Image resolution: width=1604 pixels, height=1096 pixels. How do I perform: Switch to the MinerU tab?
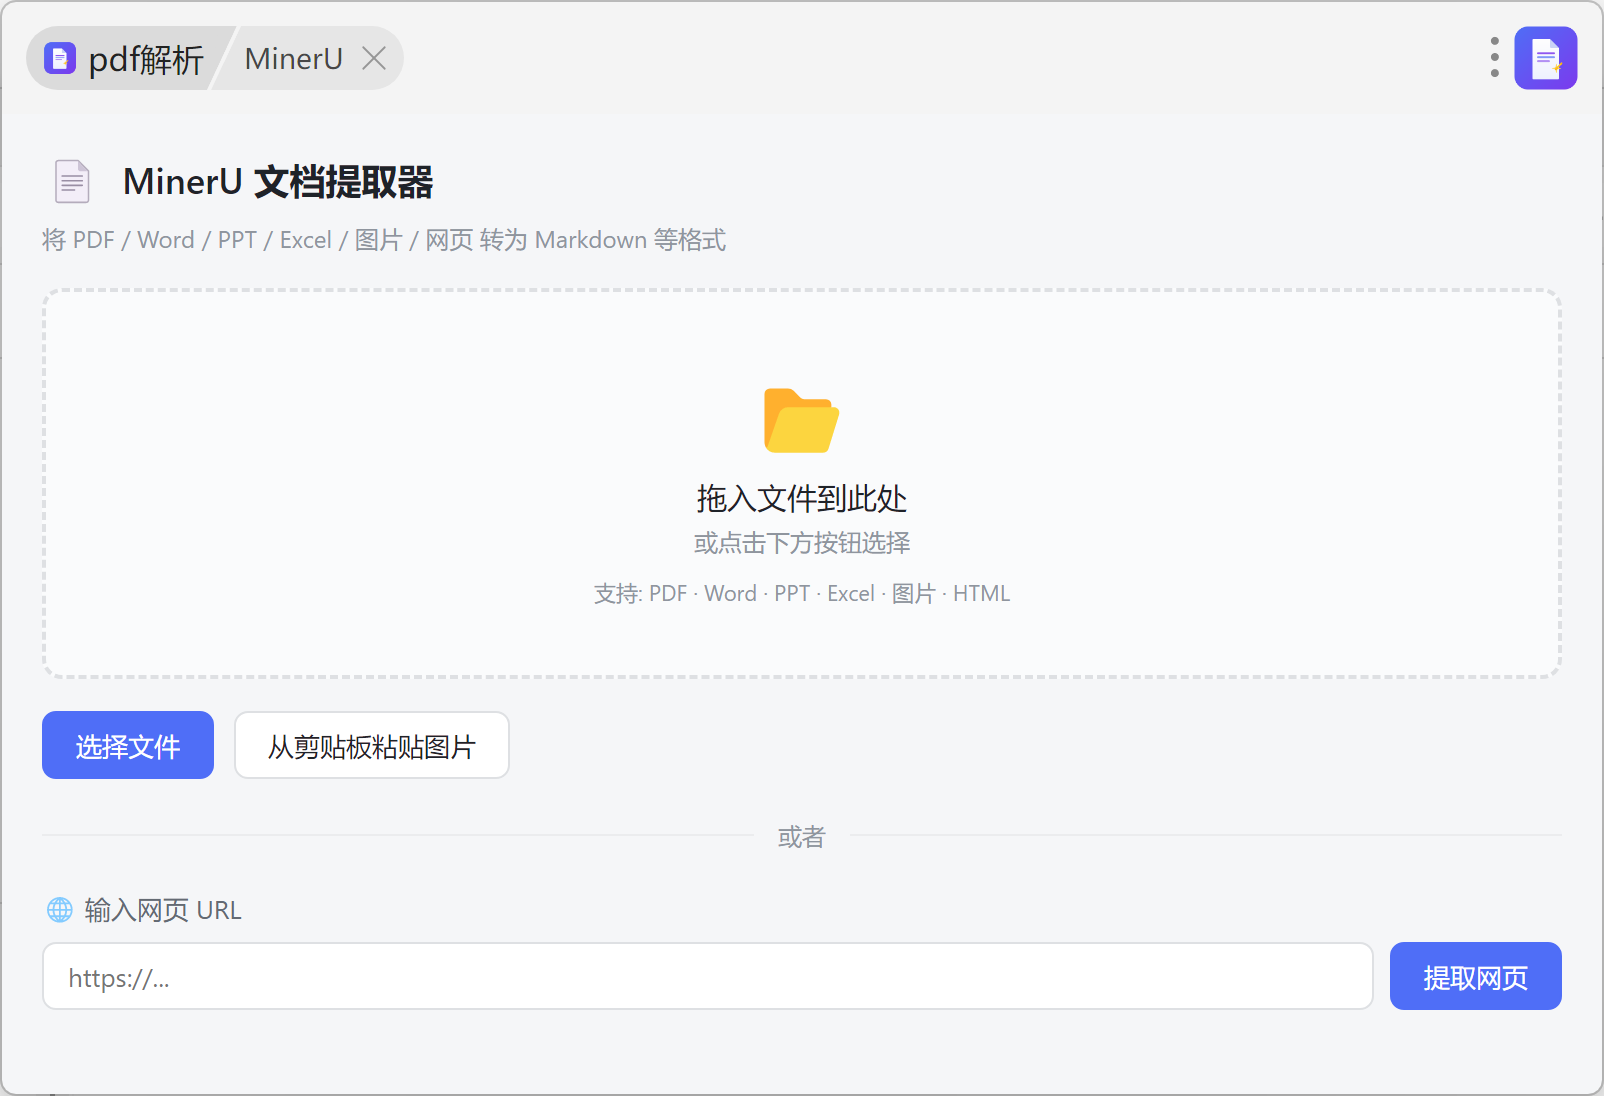293,59
